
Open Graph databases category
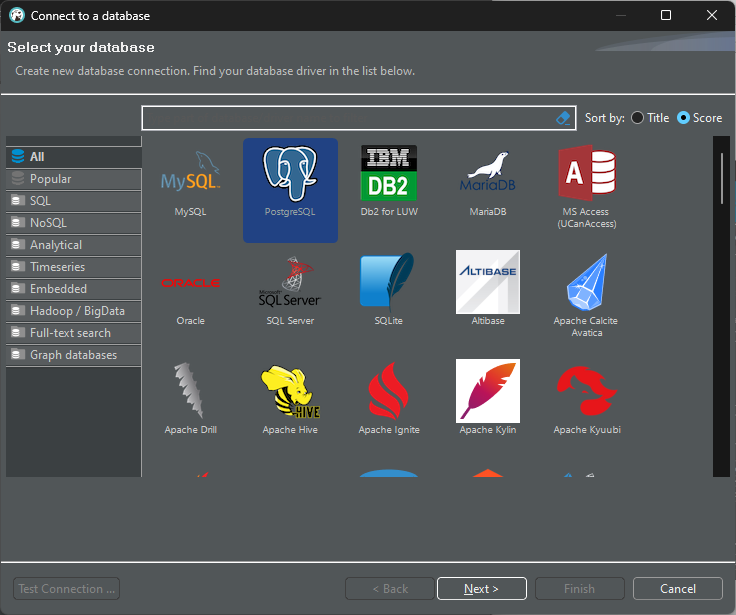[x=74, y=355]
